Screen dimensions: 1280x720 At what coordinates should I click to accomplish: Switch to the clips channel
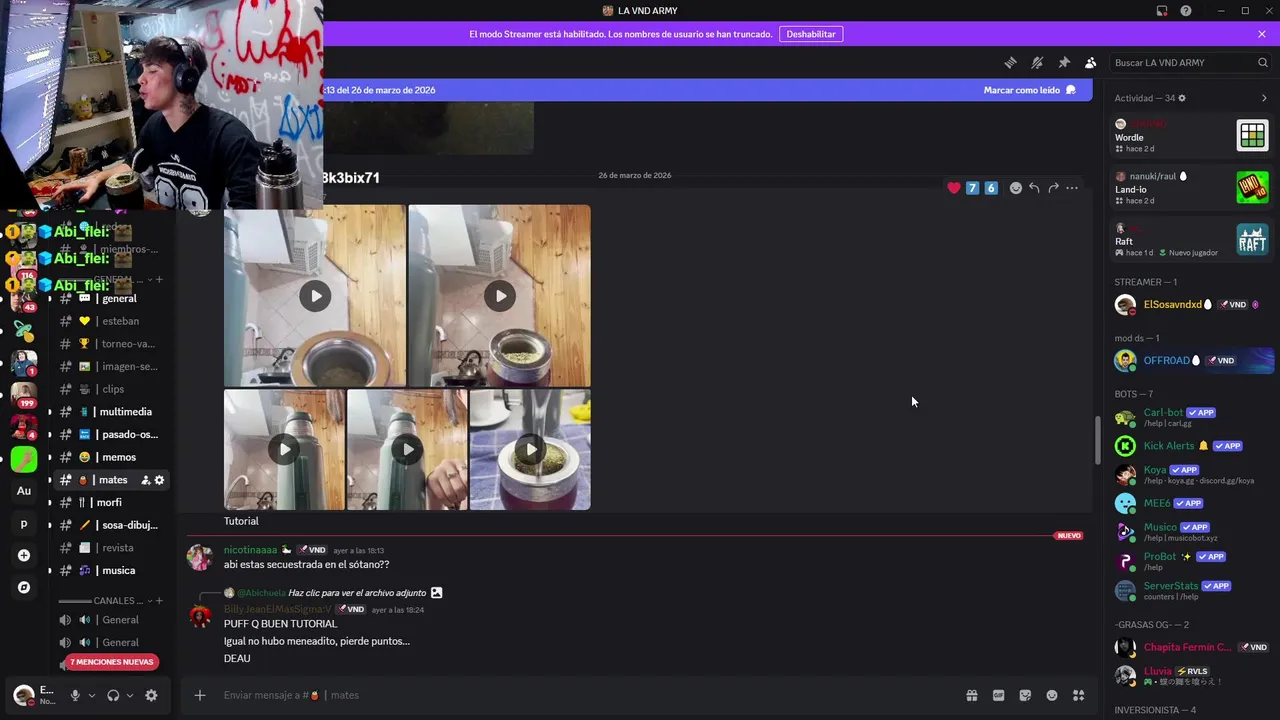[110, 389]
